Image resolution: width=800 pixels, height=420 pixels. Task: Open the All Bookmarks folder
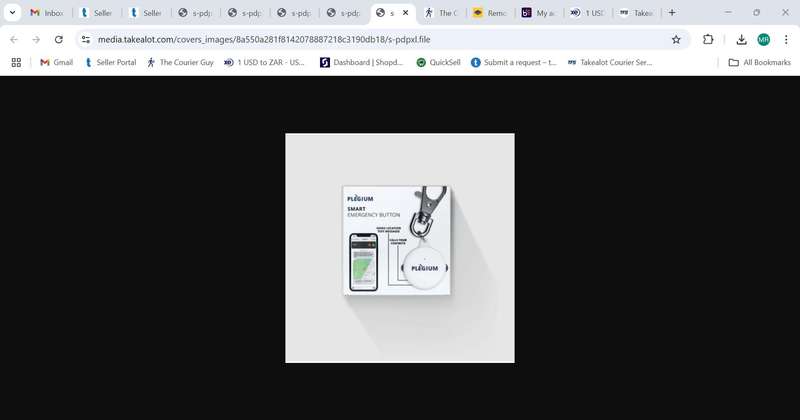point(759,62)
